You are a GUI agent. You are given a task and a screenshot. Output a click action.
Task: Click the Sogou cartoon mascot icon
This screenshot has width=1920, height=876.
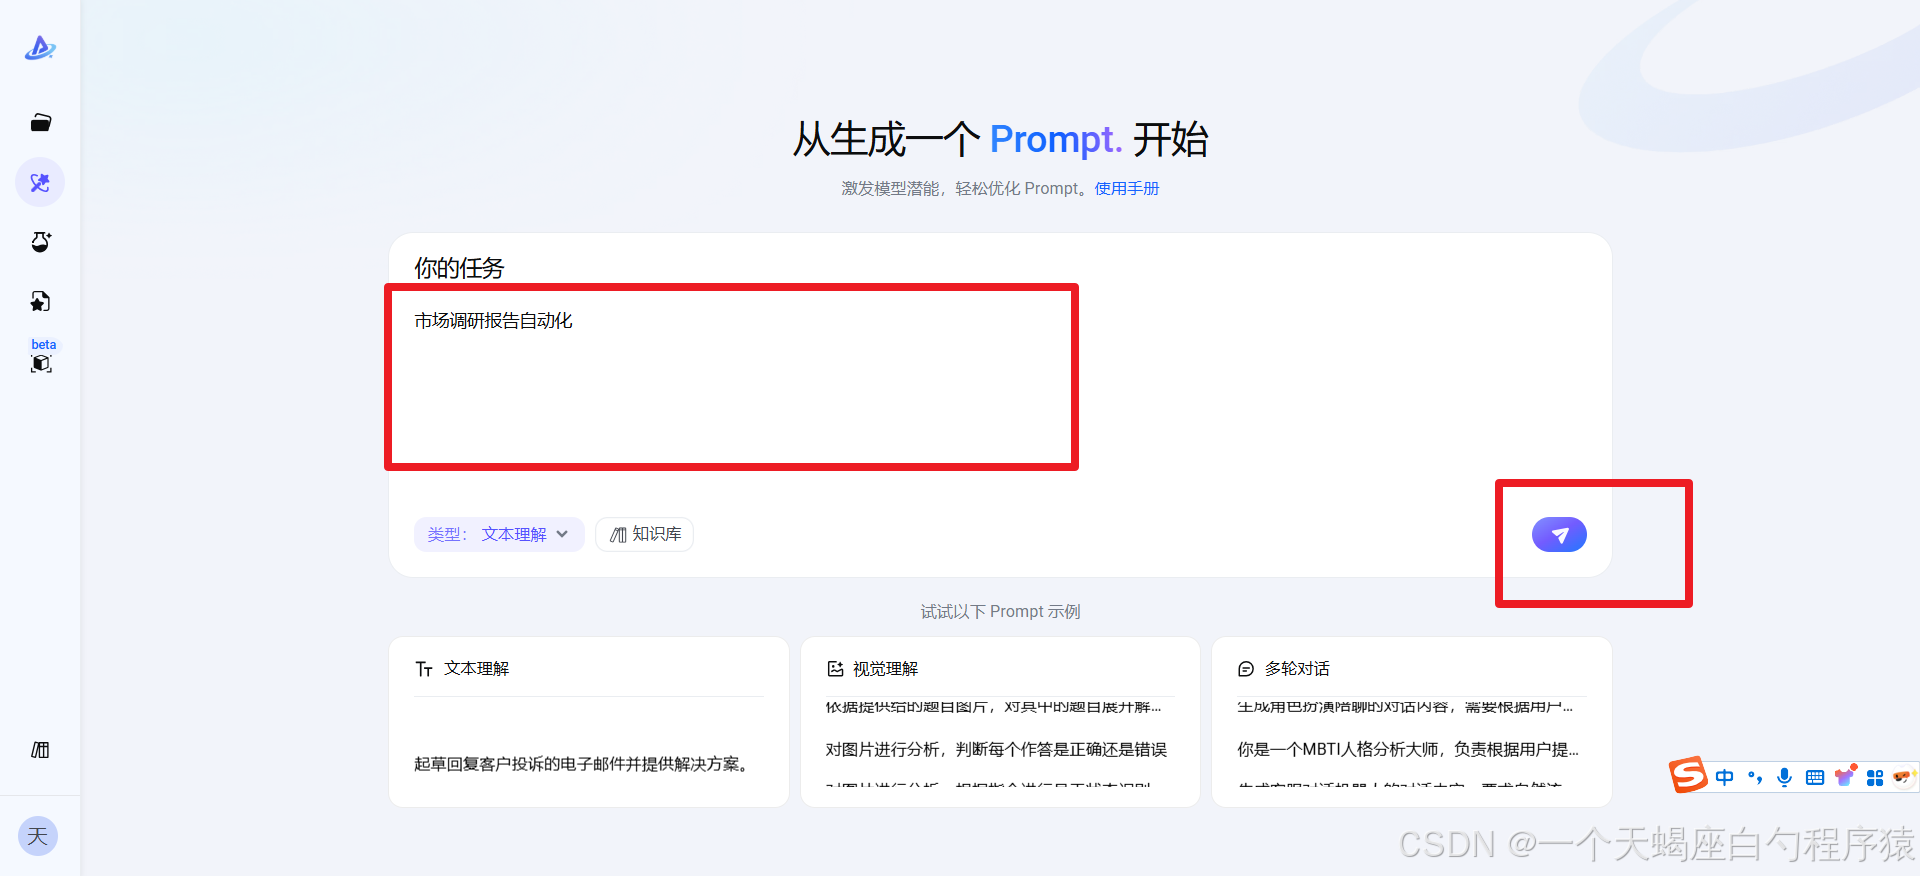pyautogui.click(x=1903, y=777)
